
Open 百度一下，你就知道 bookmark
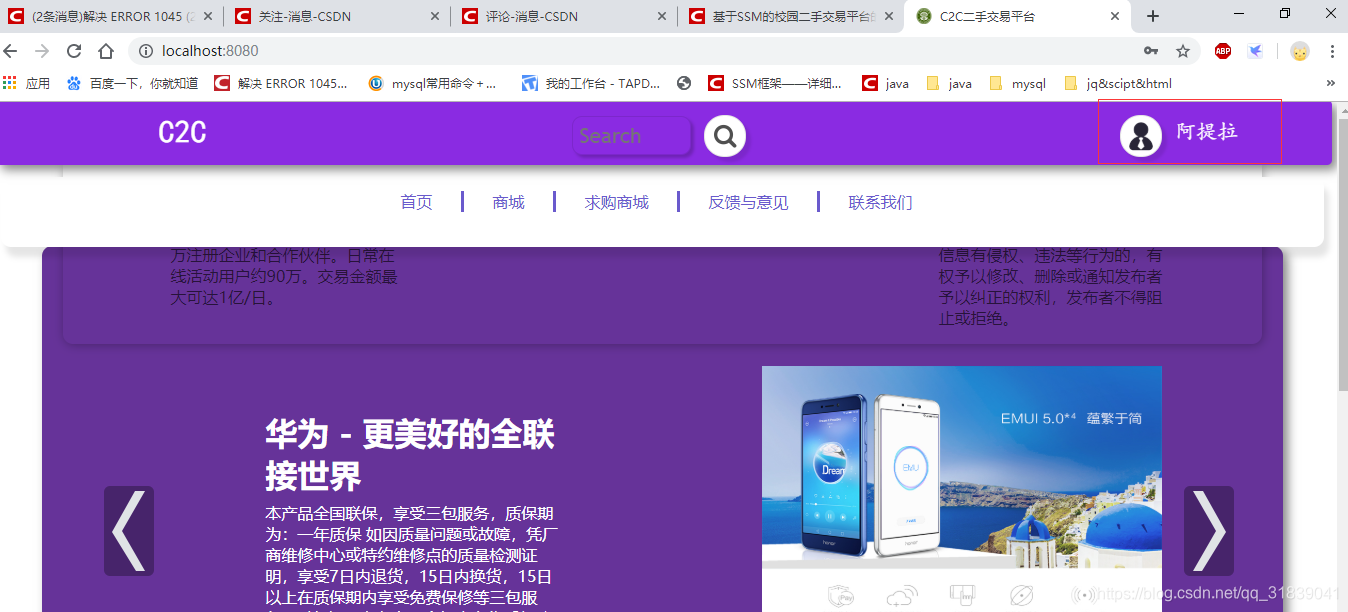pyautogui.click(x=133, y=83)
